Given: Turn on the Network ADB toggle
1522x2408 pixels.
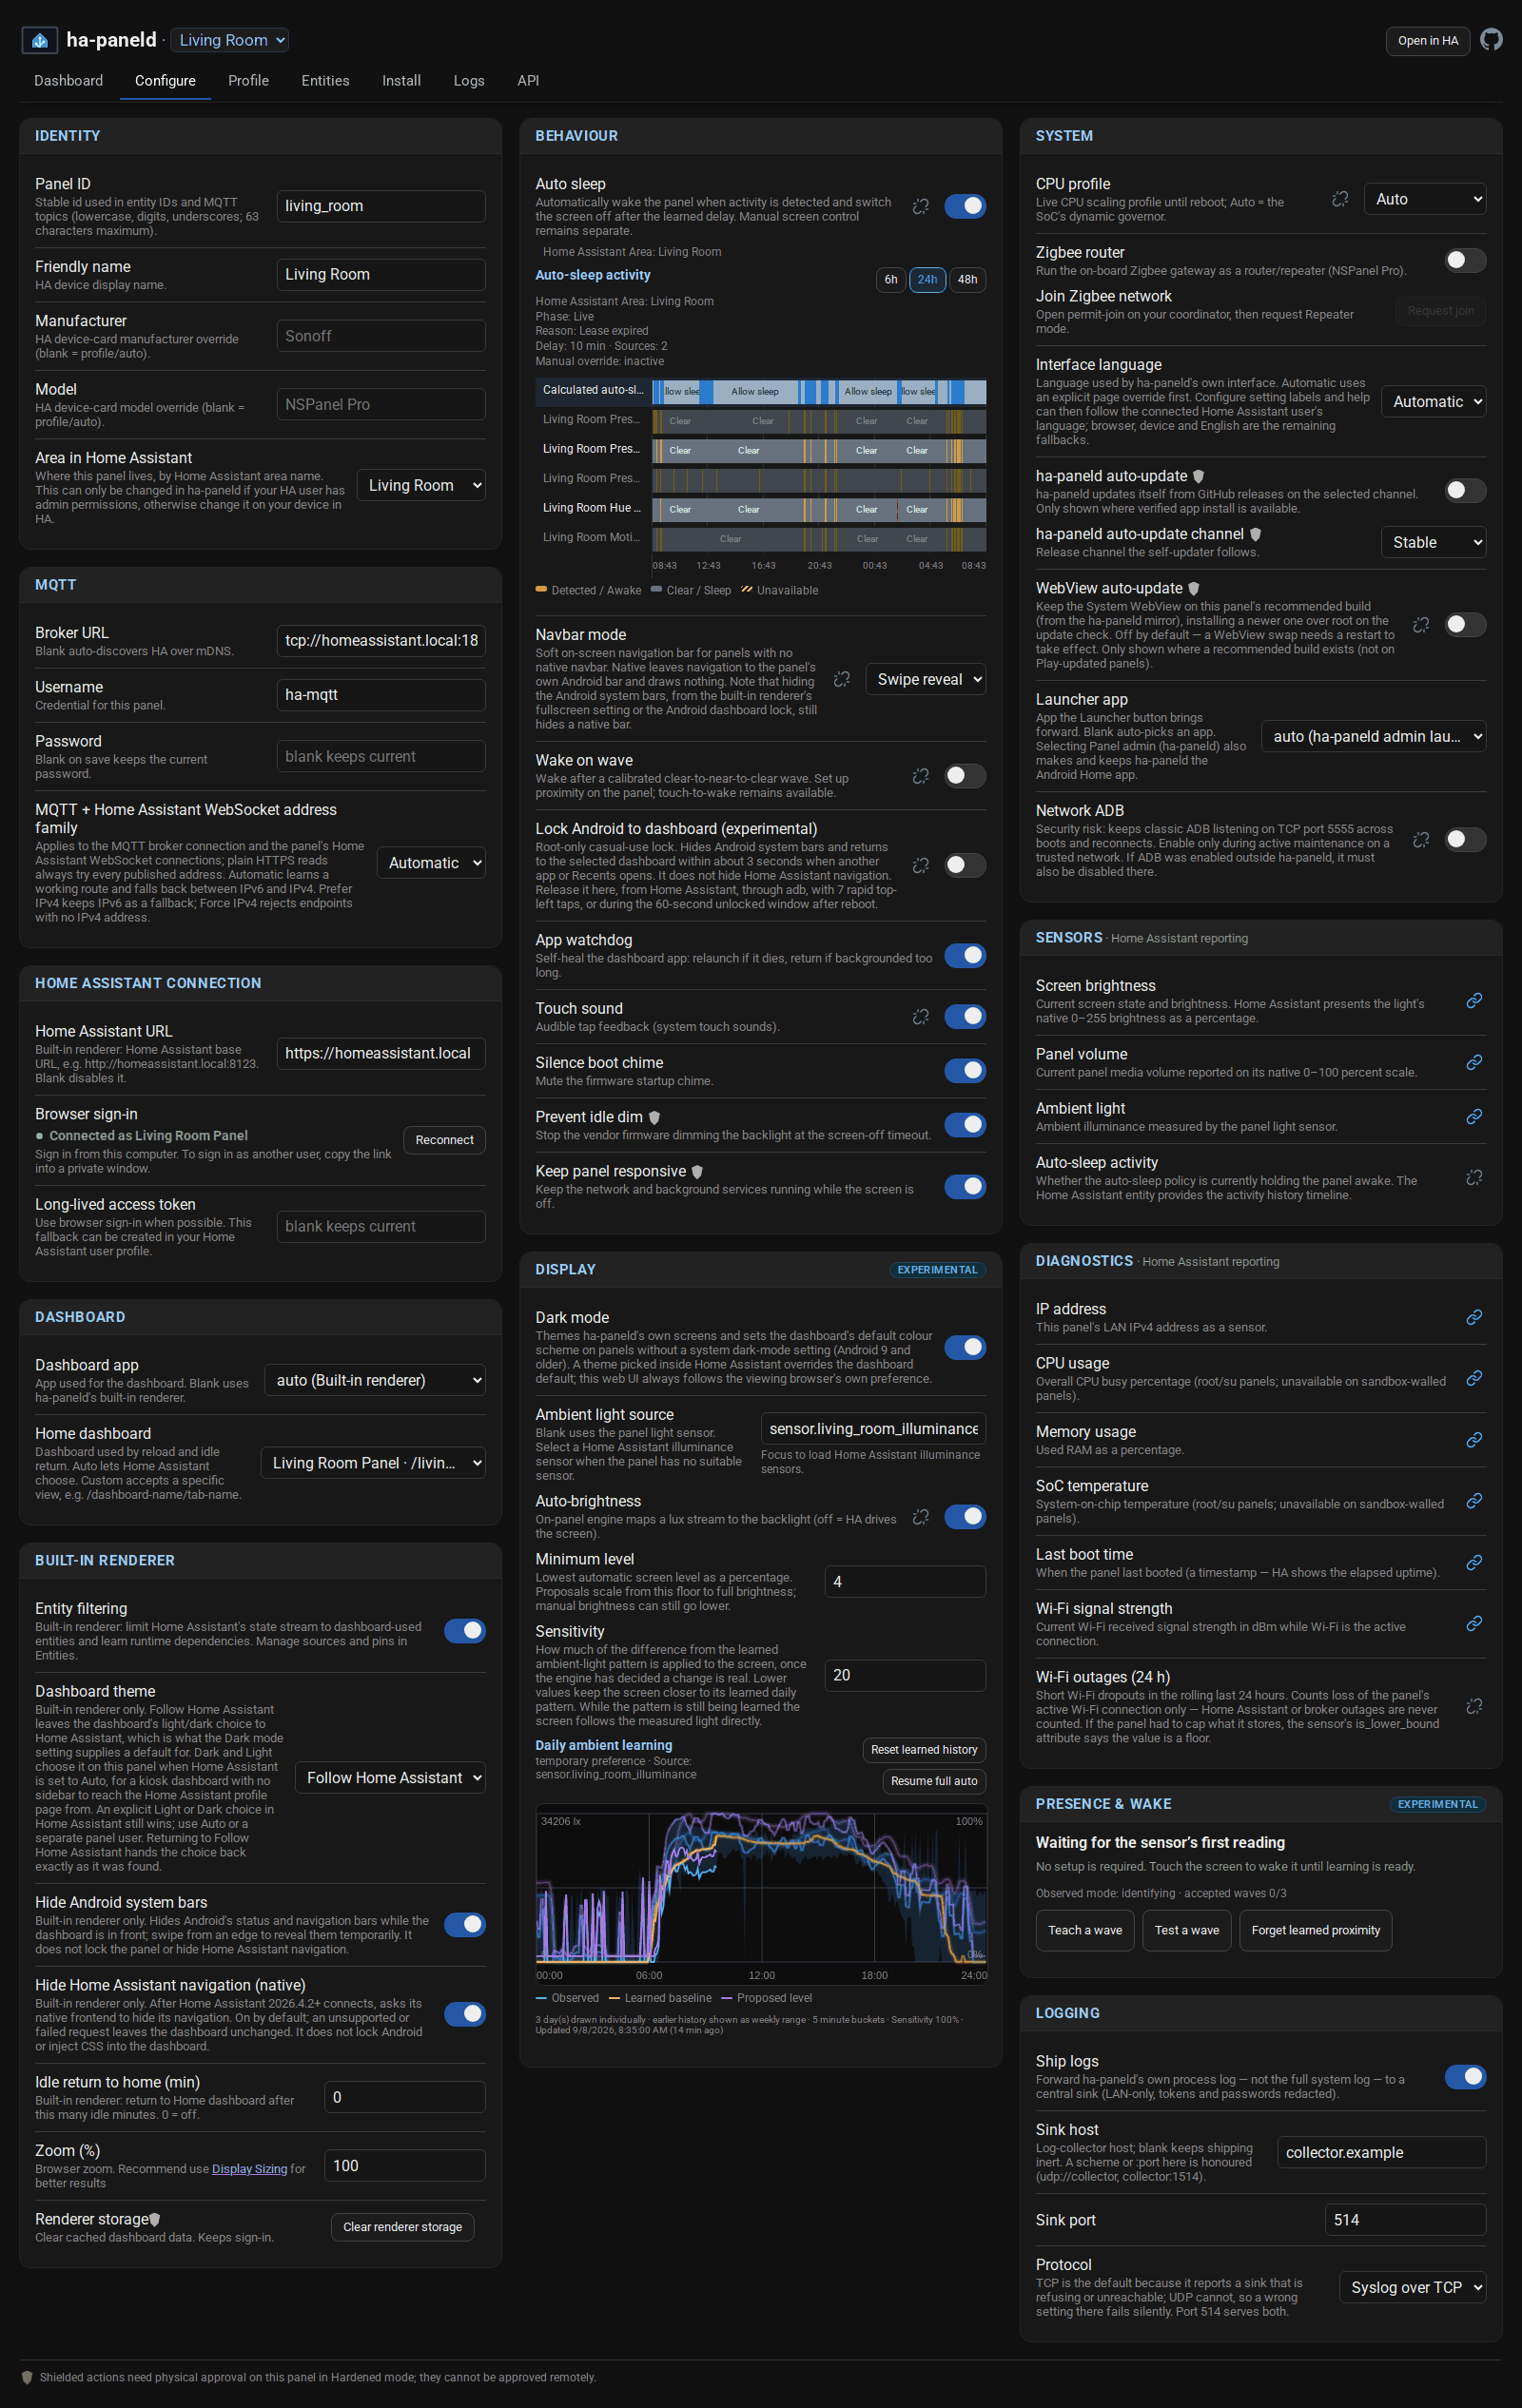Looking at the screenshot, I should 1465,840.
